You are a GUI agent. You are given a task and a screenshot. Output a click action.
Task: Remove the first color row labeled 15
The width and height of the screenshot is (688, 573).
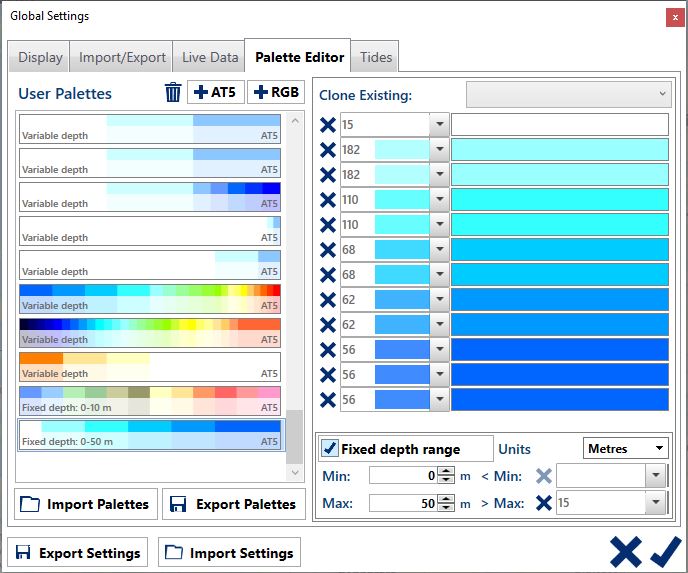pos(327,125)
